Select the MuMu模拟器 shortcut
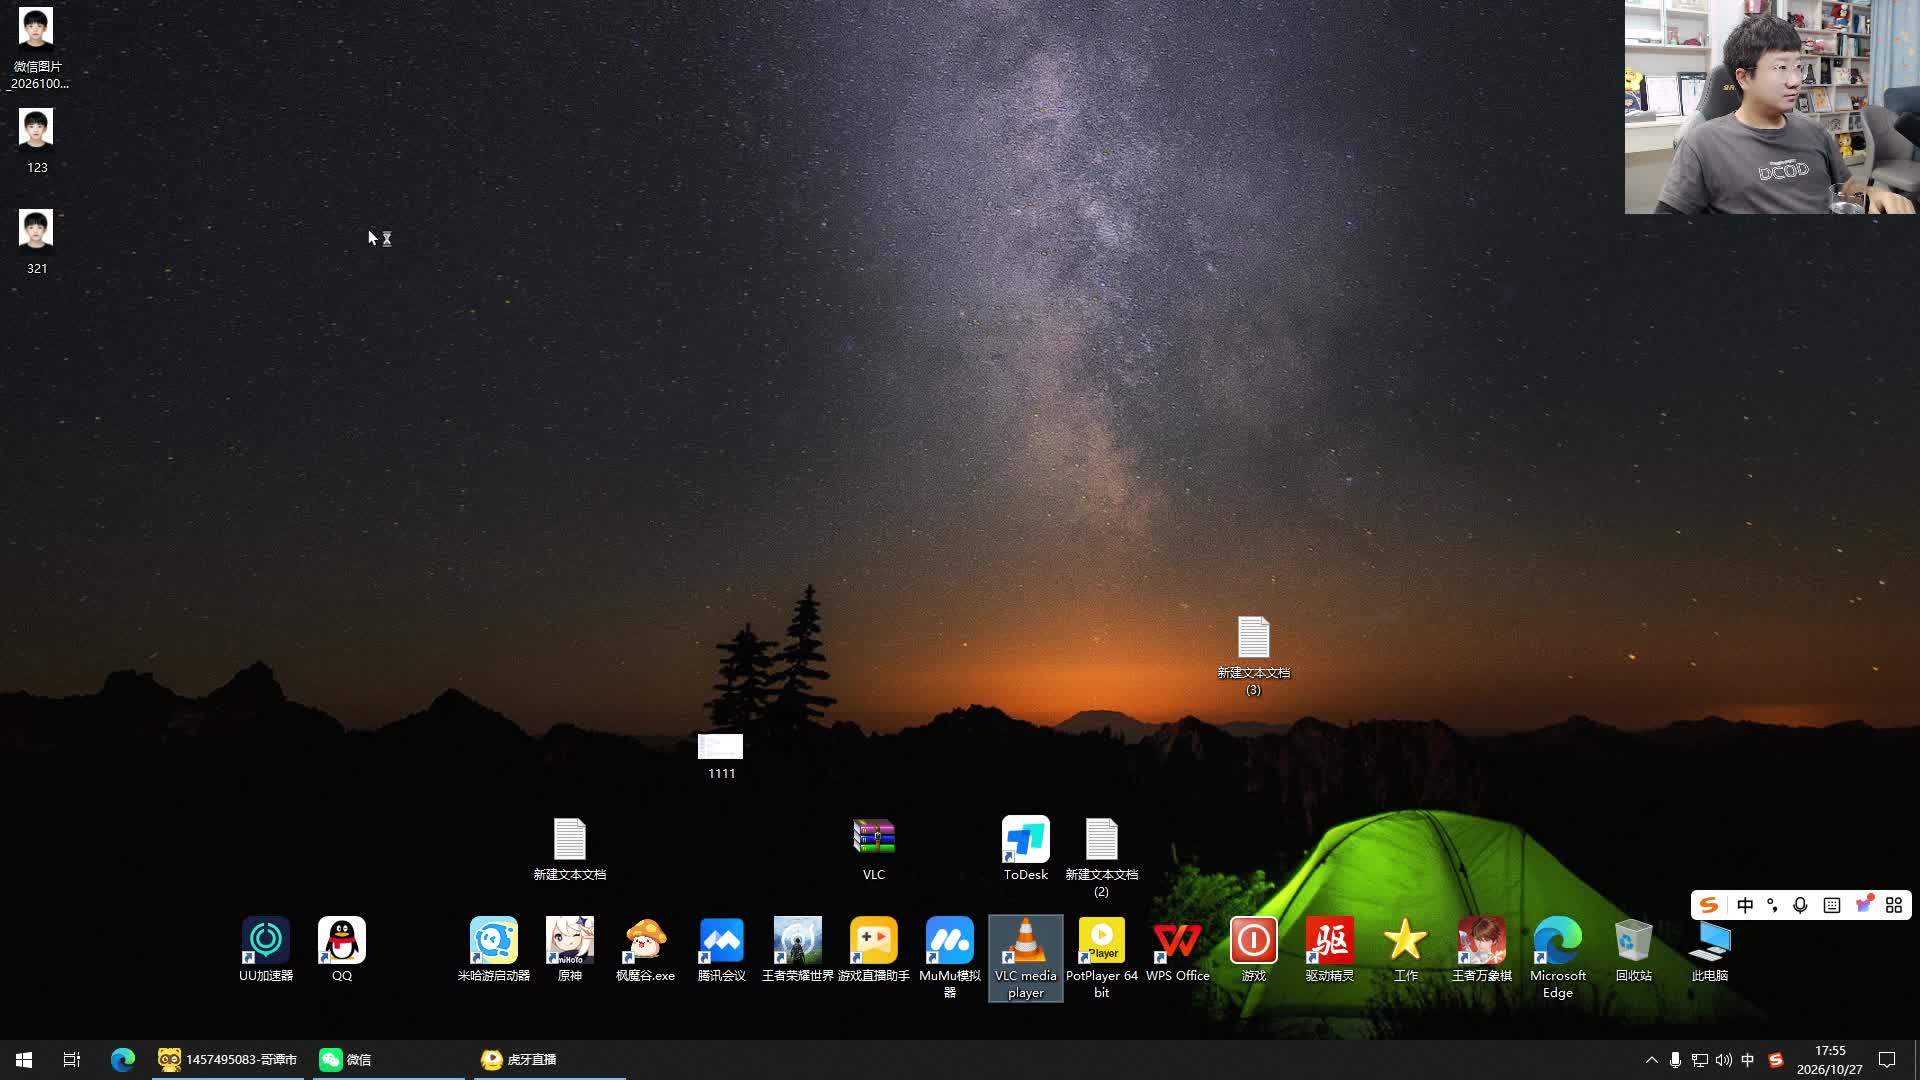1920x1080 pixels. coord(949,957)
